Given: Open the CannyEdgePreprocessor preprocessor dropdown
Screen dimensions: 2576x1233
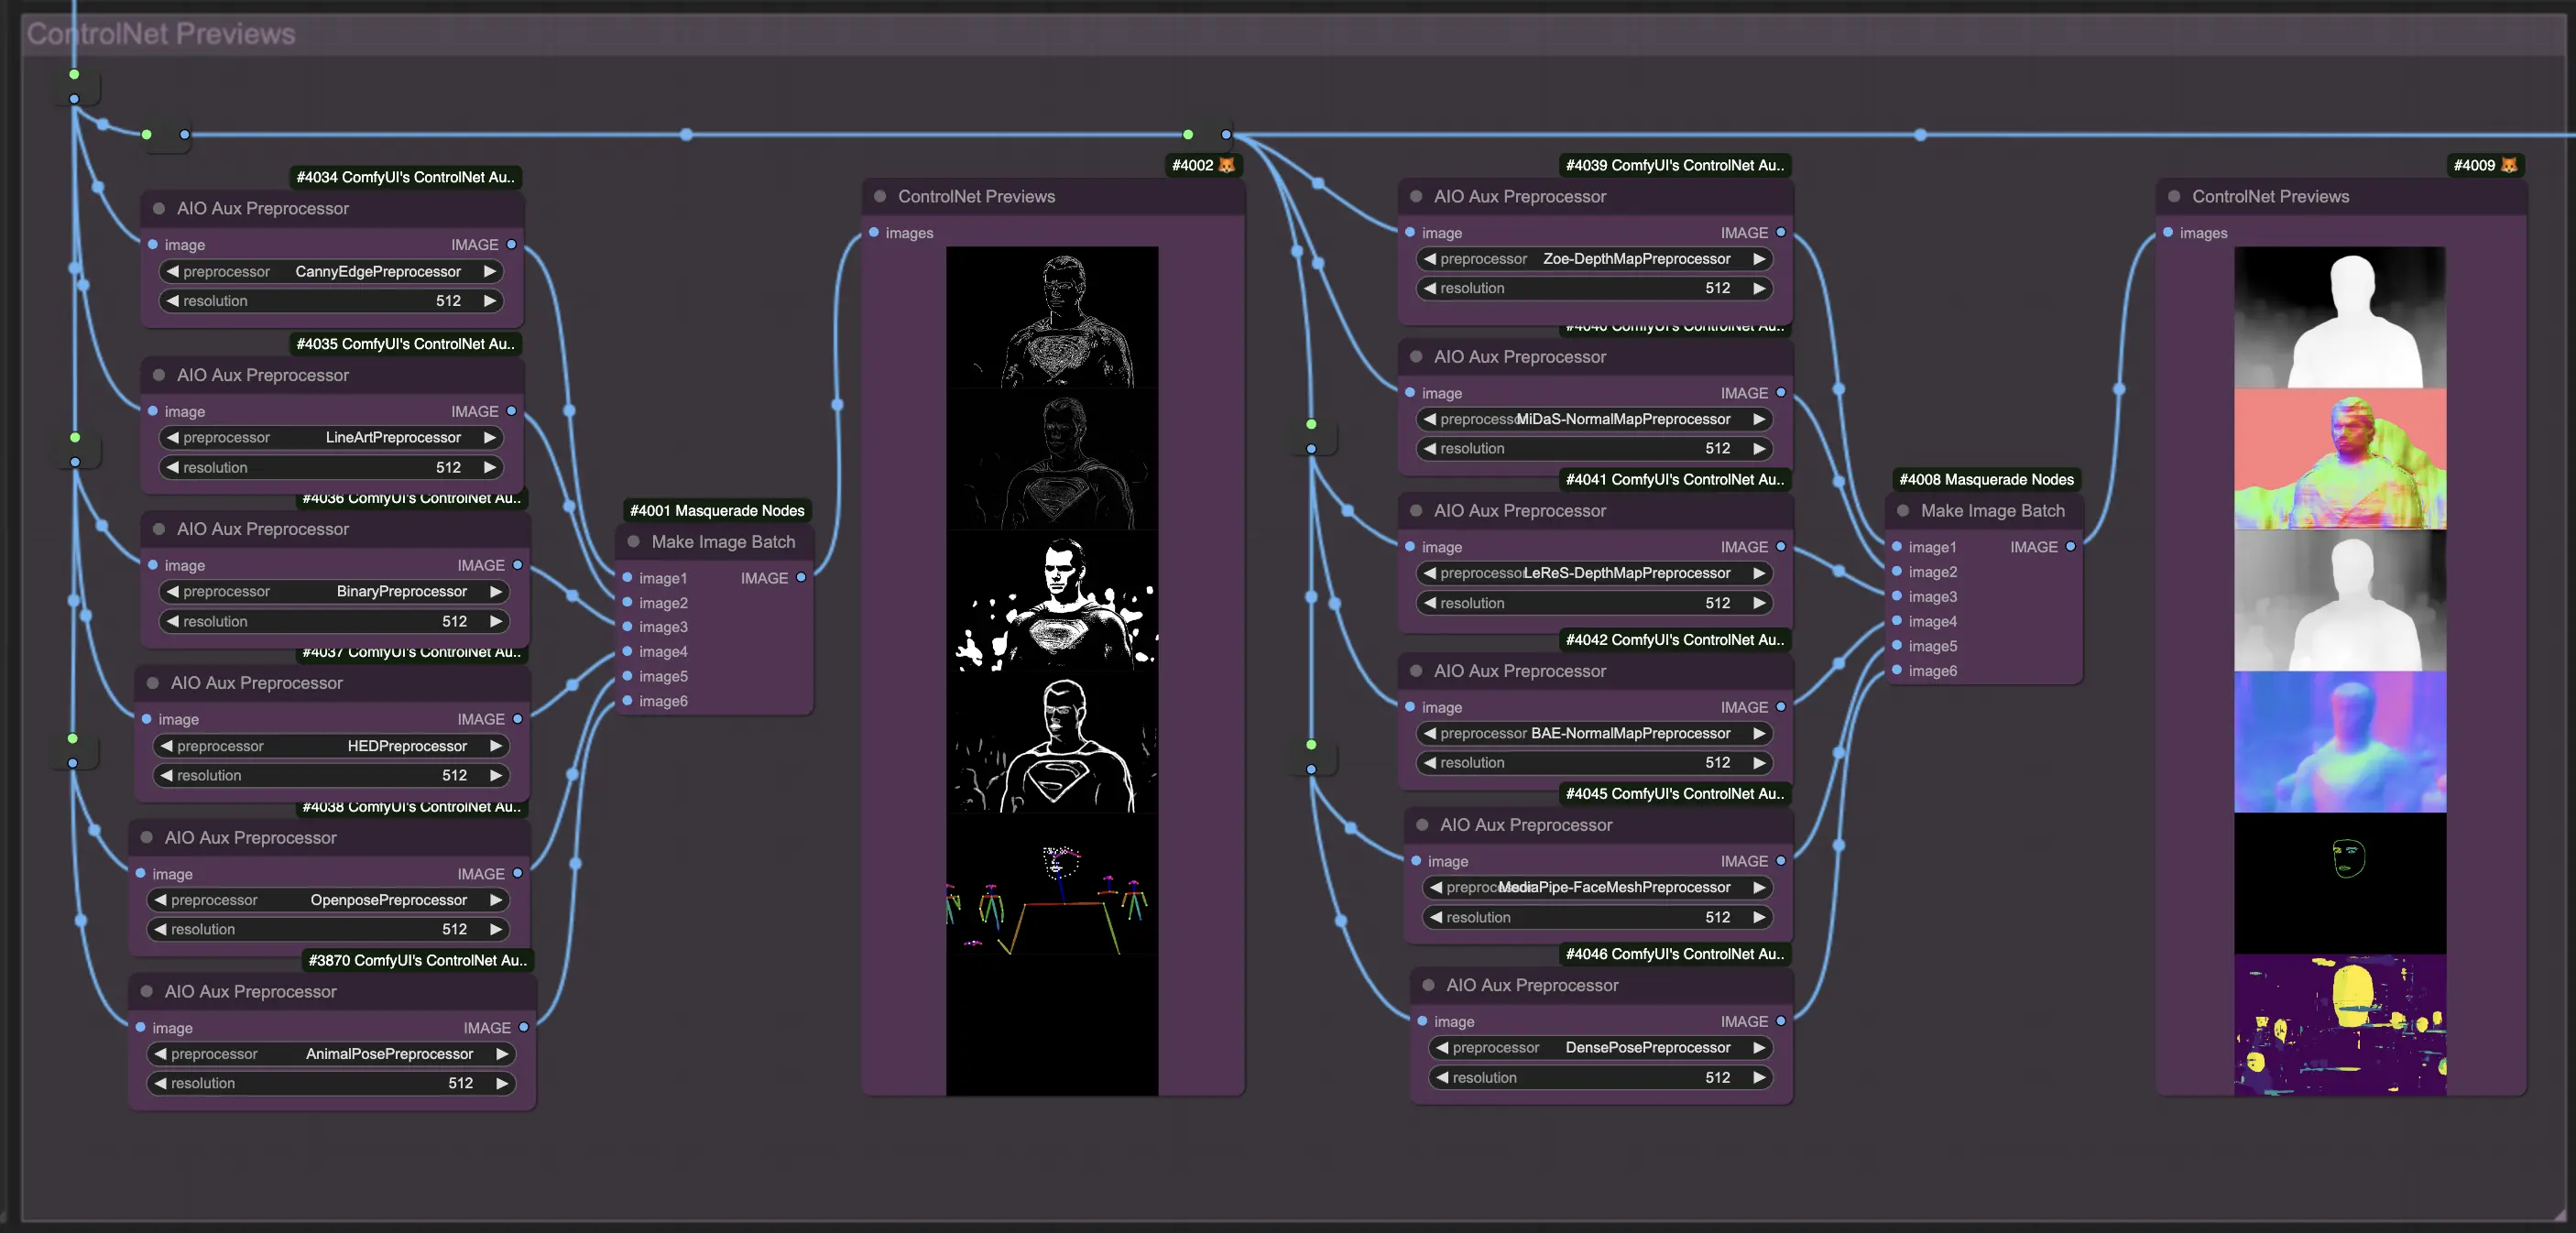Looking at the screenshot, I should click(332, 271).
